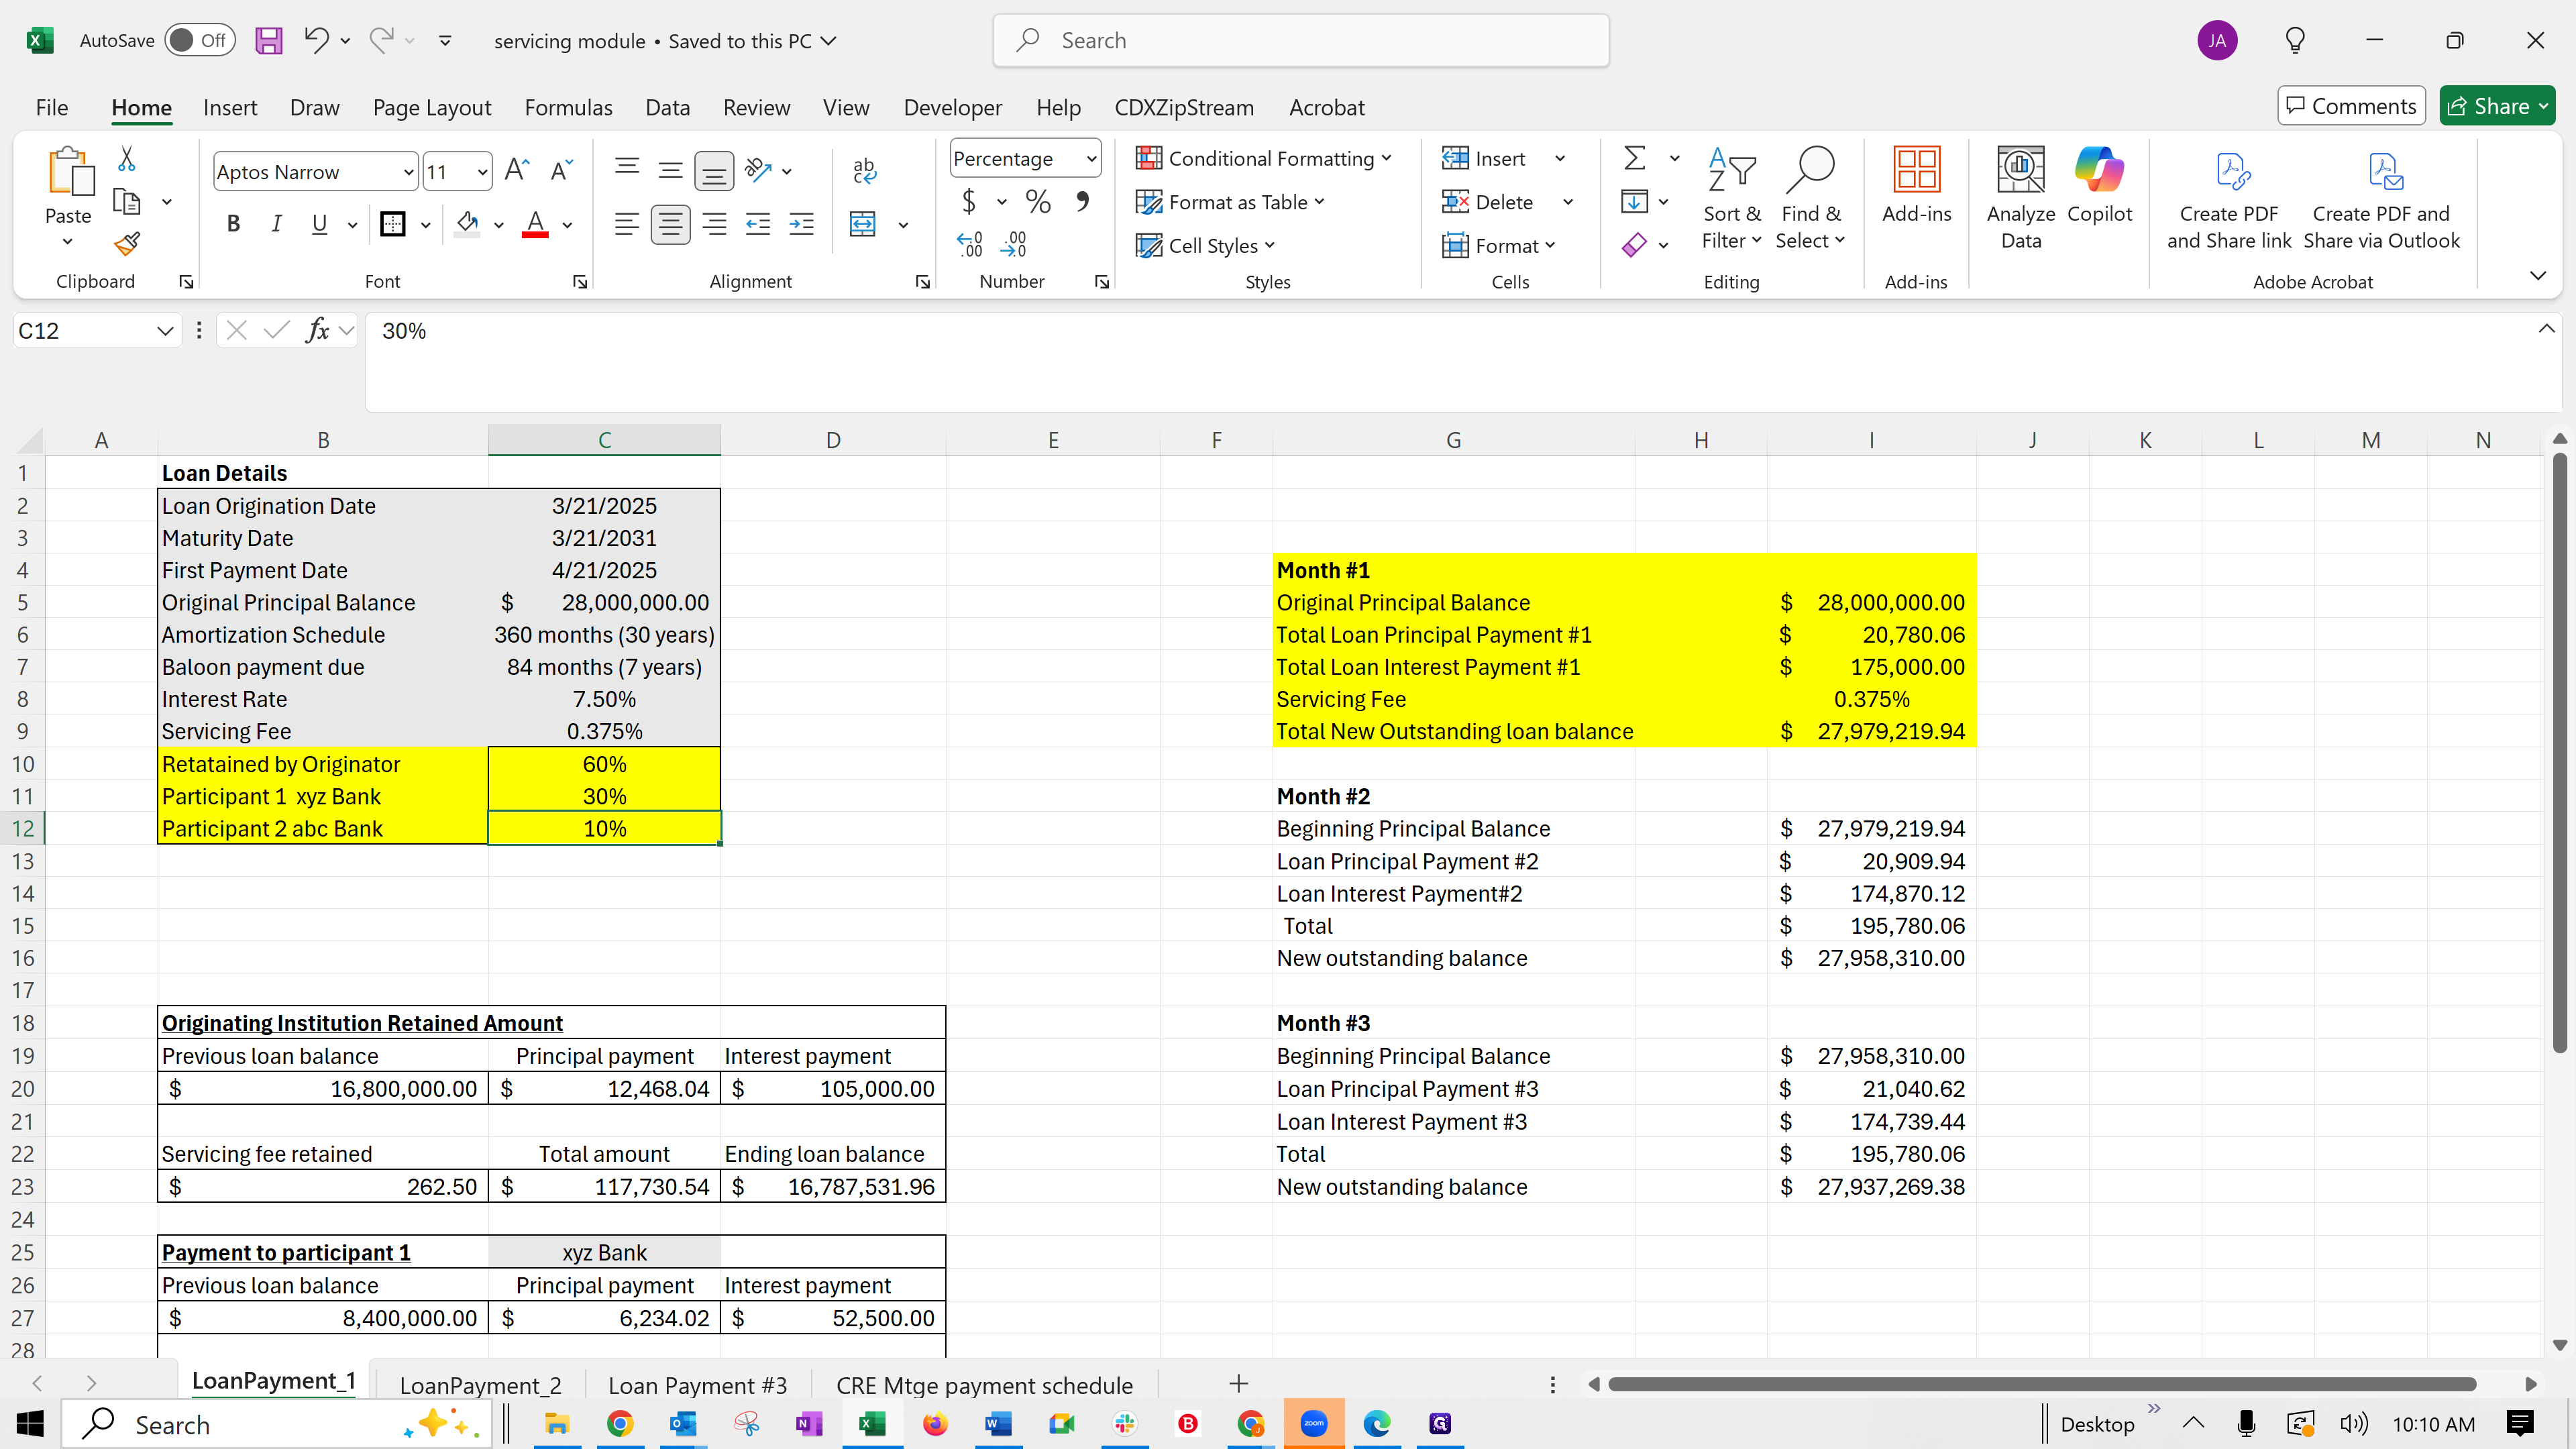The height and width of the screenshot is (1449, 2576).
Task: Open the Percentage number format dropdown
Action: [x=1091, y=158]
